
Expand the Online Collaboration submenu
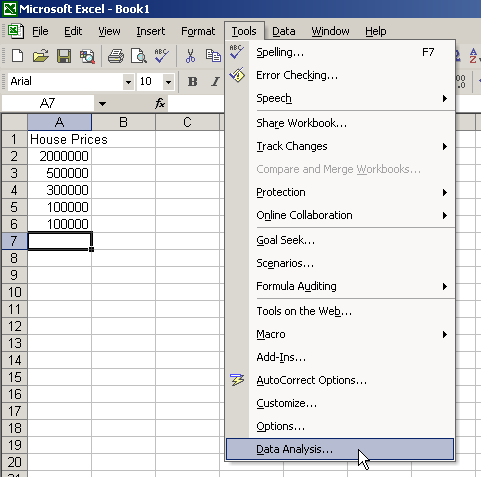click(444, 215)
